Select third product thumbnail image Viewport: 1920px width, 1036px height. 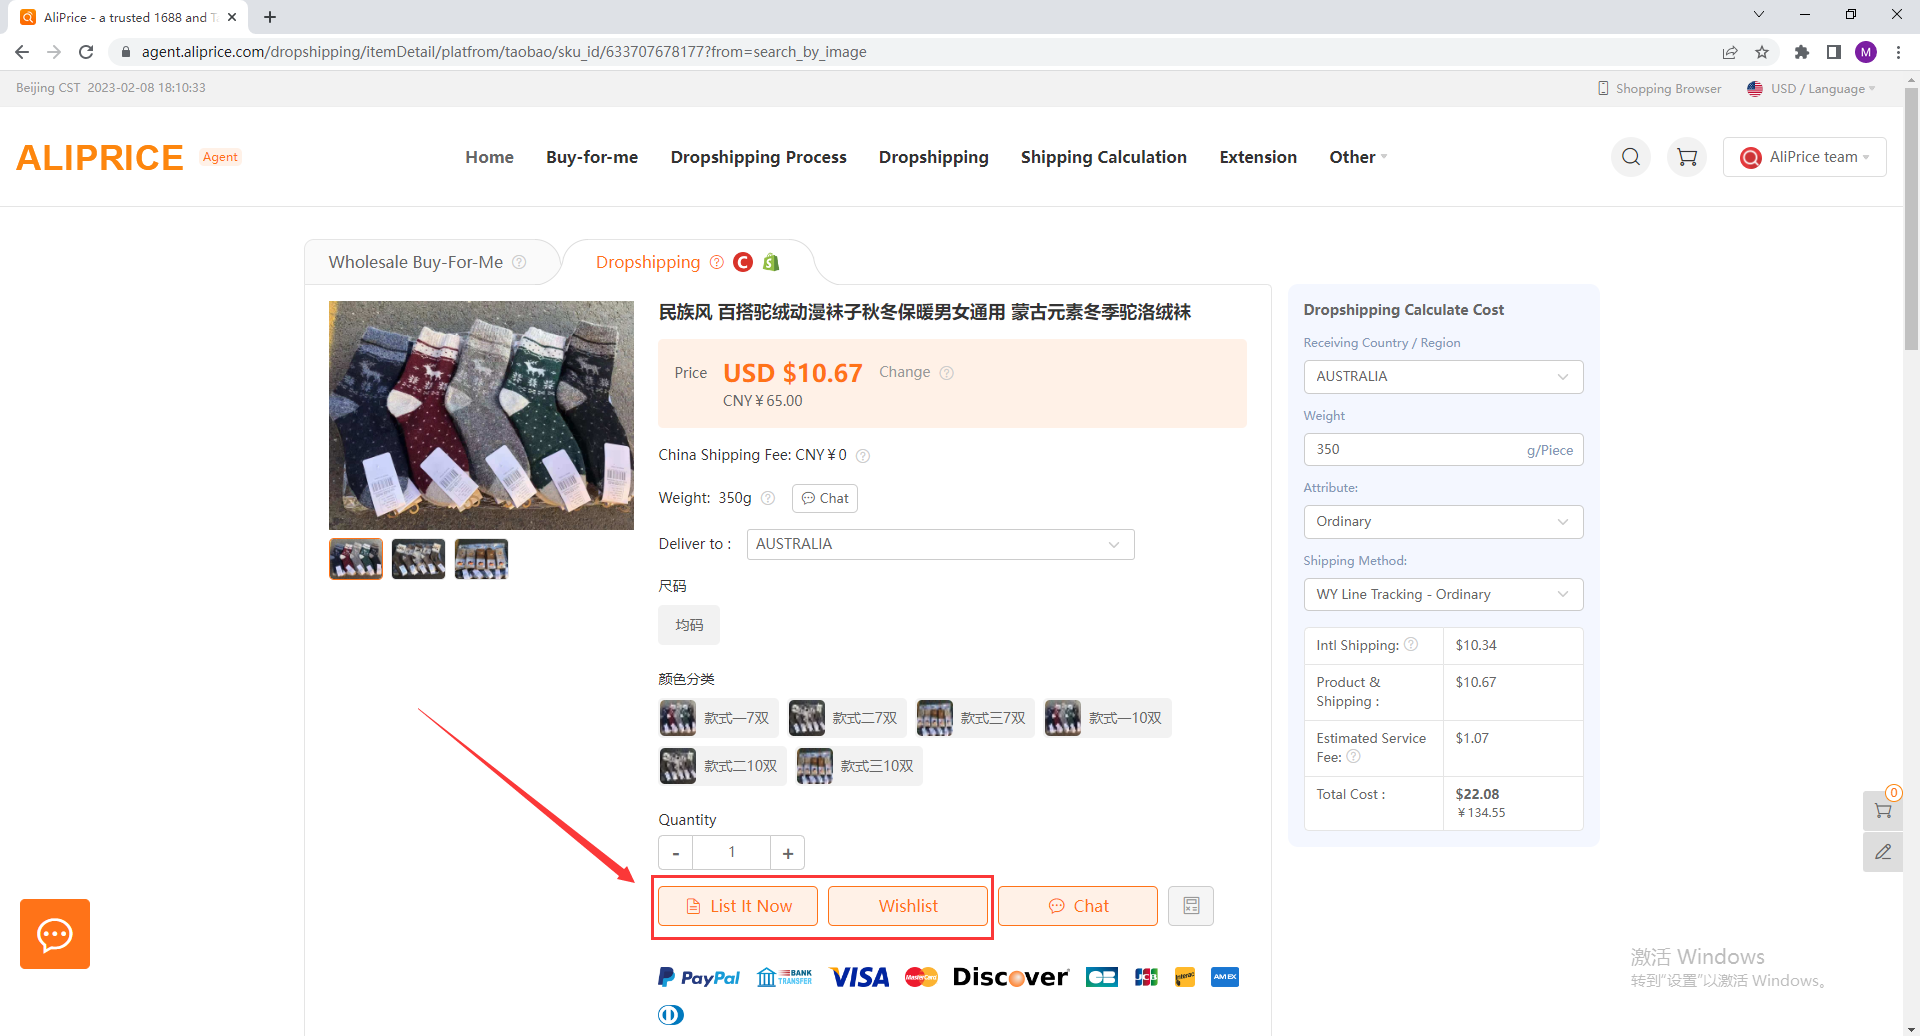(481, 559)
